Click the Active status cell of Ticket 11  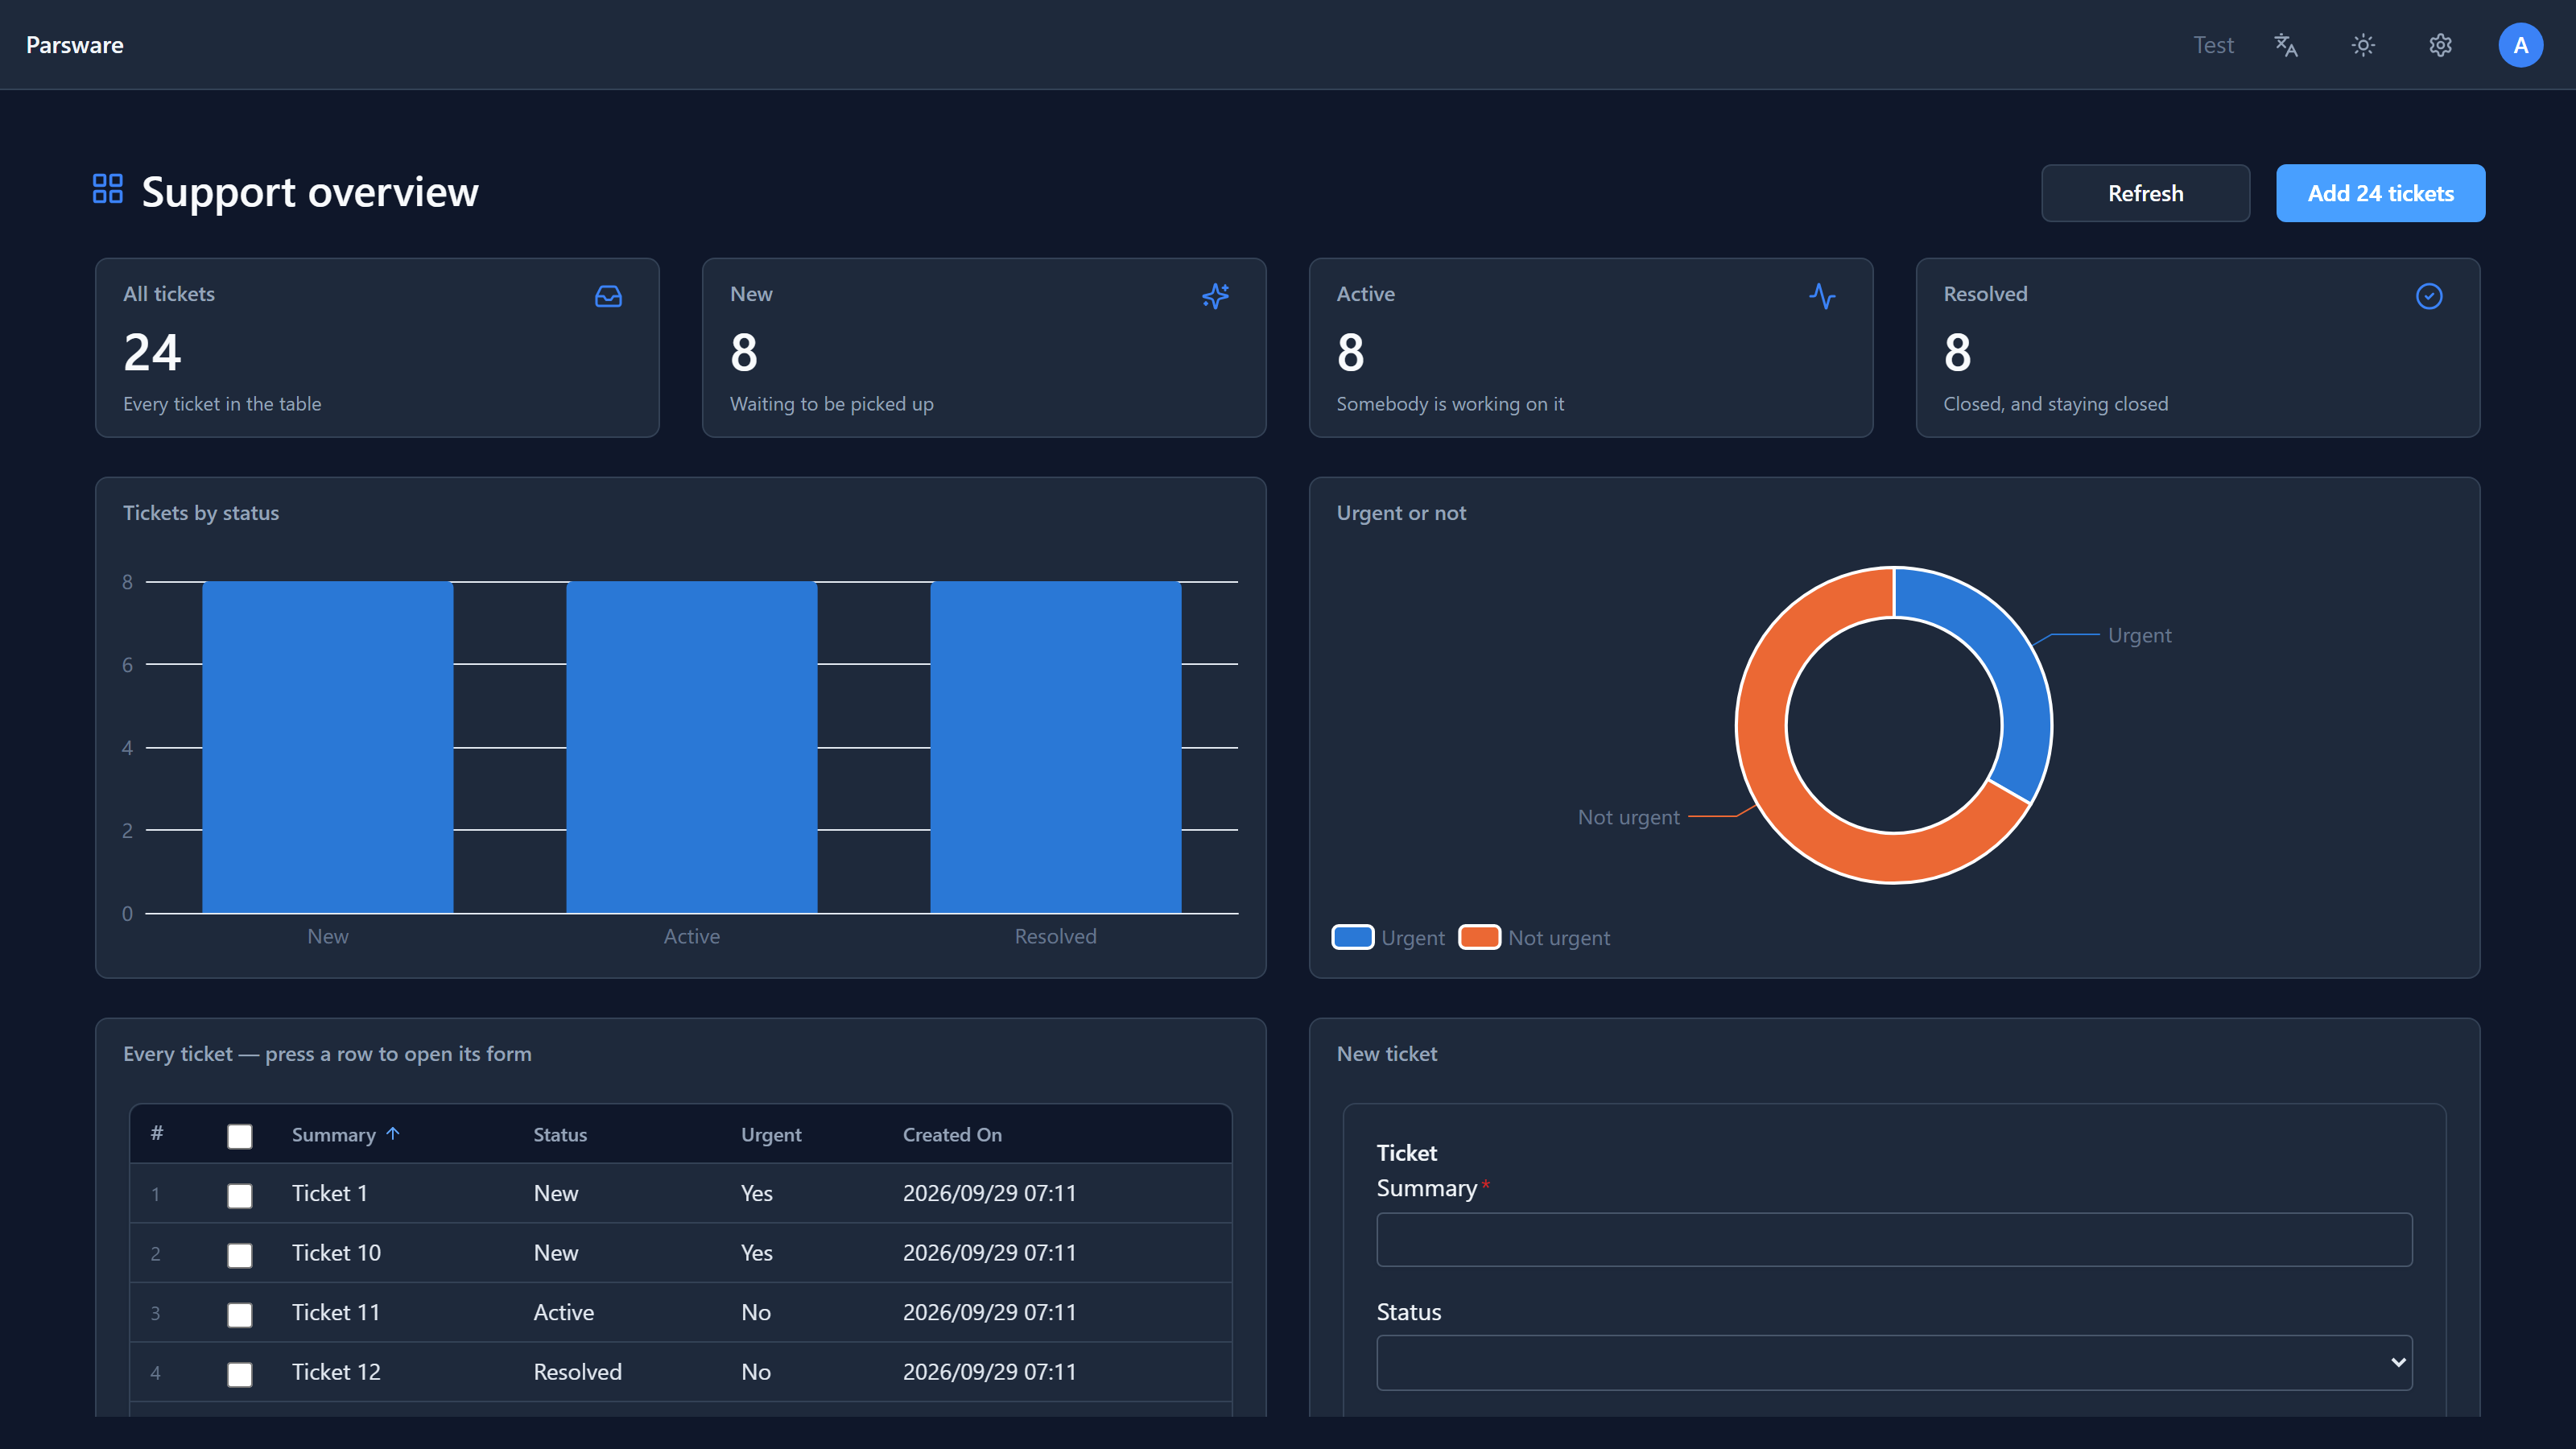[x=563, y=1312]
